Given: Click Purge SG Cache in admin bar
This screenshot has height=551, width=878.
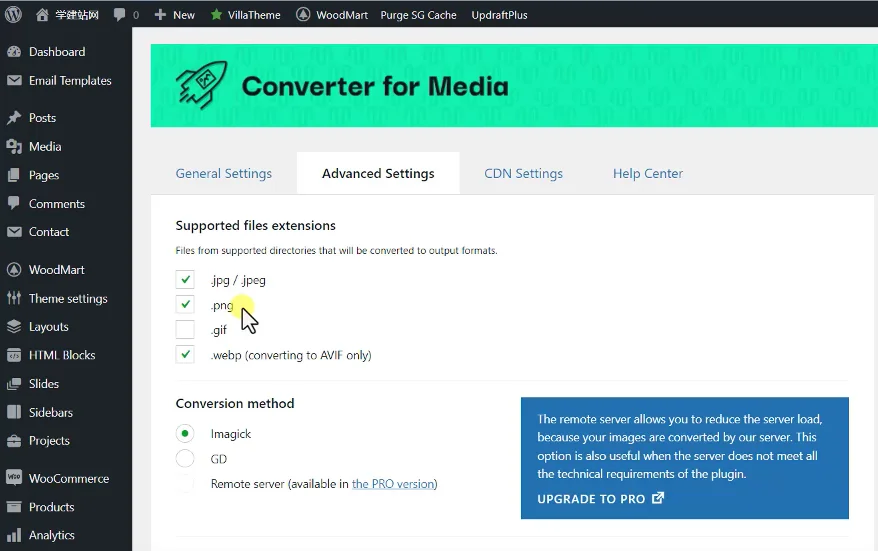Looking at the screenshot, I should pyautogui.click(x=418, y=15).
